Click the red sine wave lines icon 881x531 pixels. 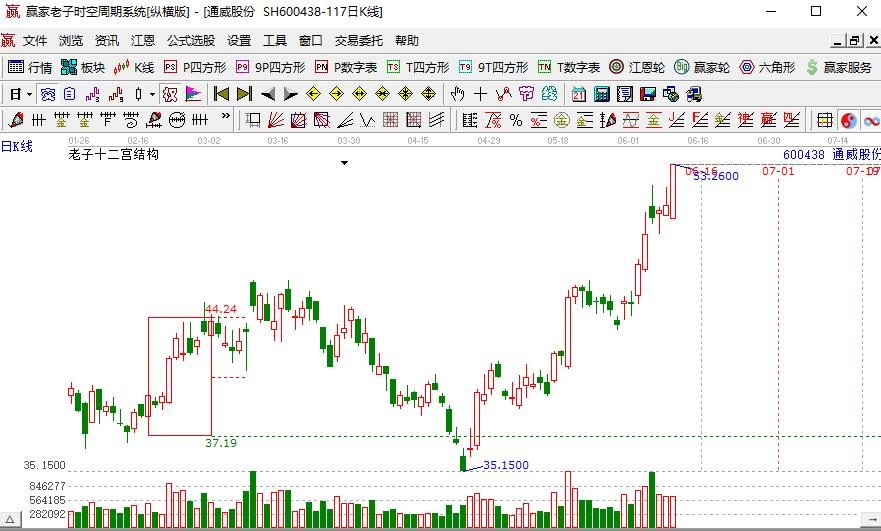(630, 120)
